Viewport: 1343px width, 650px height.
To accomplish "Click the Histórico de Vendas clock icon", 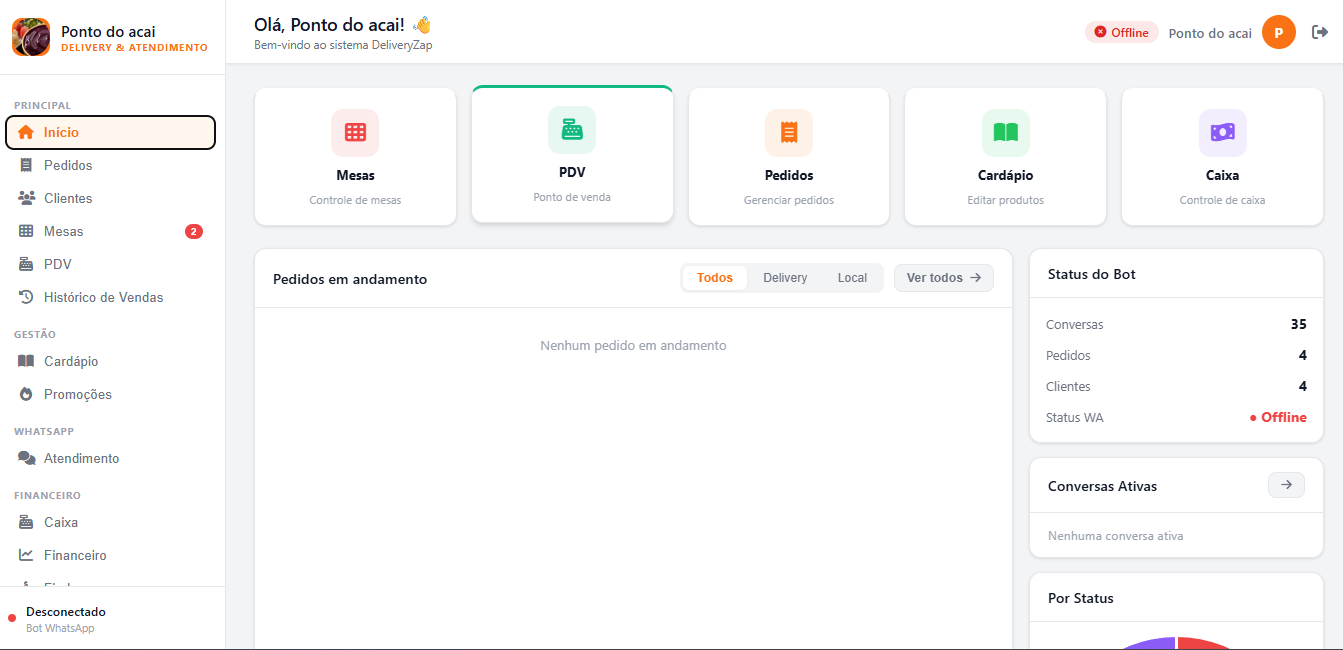I will pos(26,297).
